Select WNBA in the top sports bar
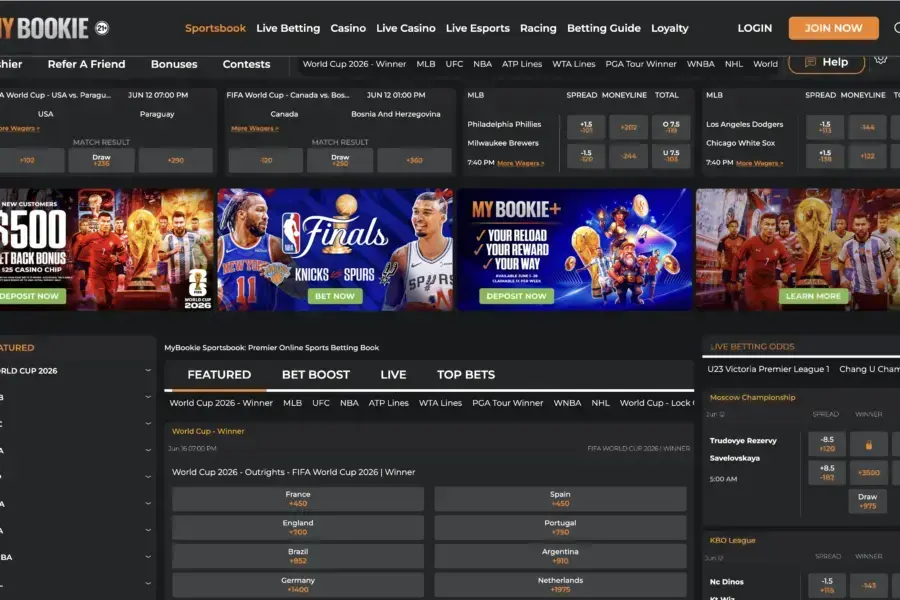The width and height of the screenshot is (900, 600). coord(700,64)
